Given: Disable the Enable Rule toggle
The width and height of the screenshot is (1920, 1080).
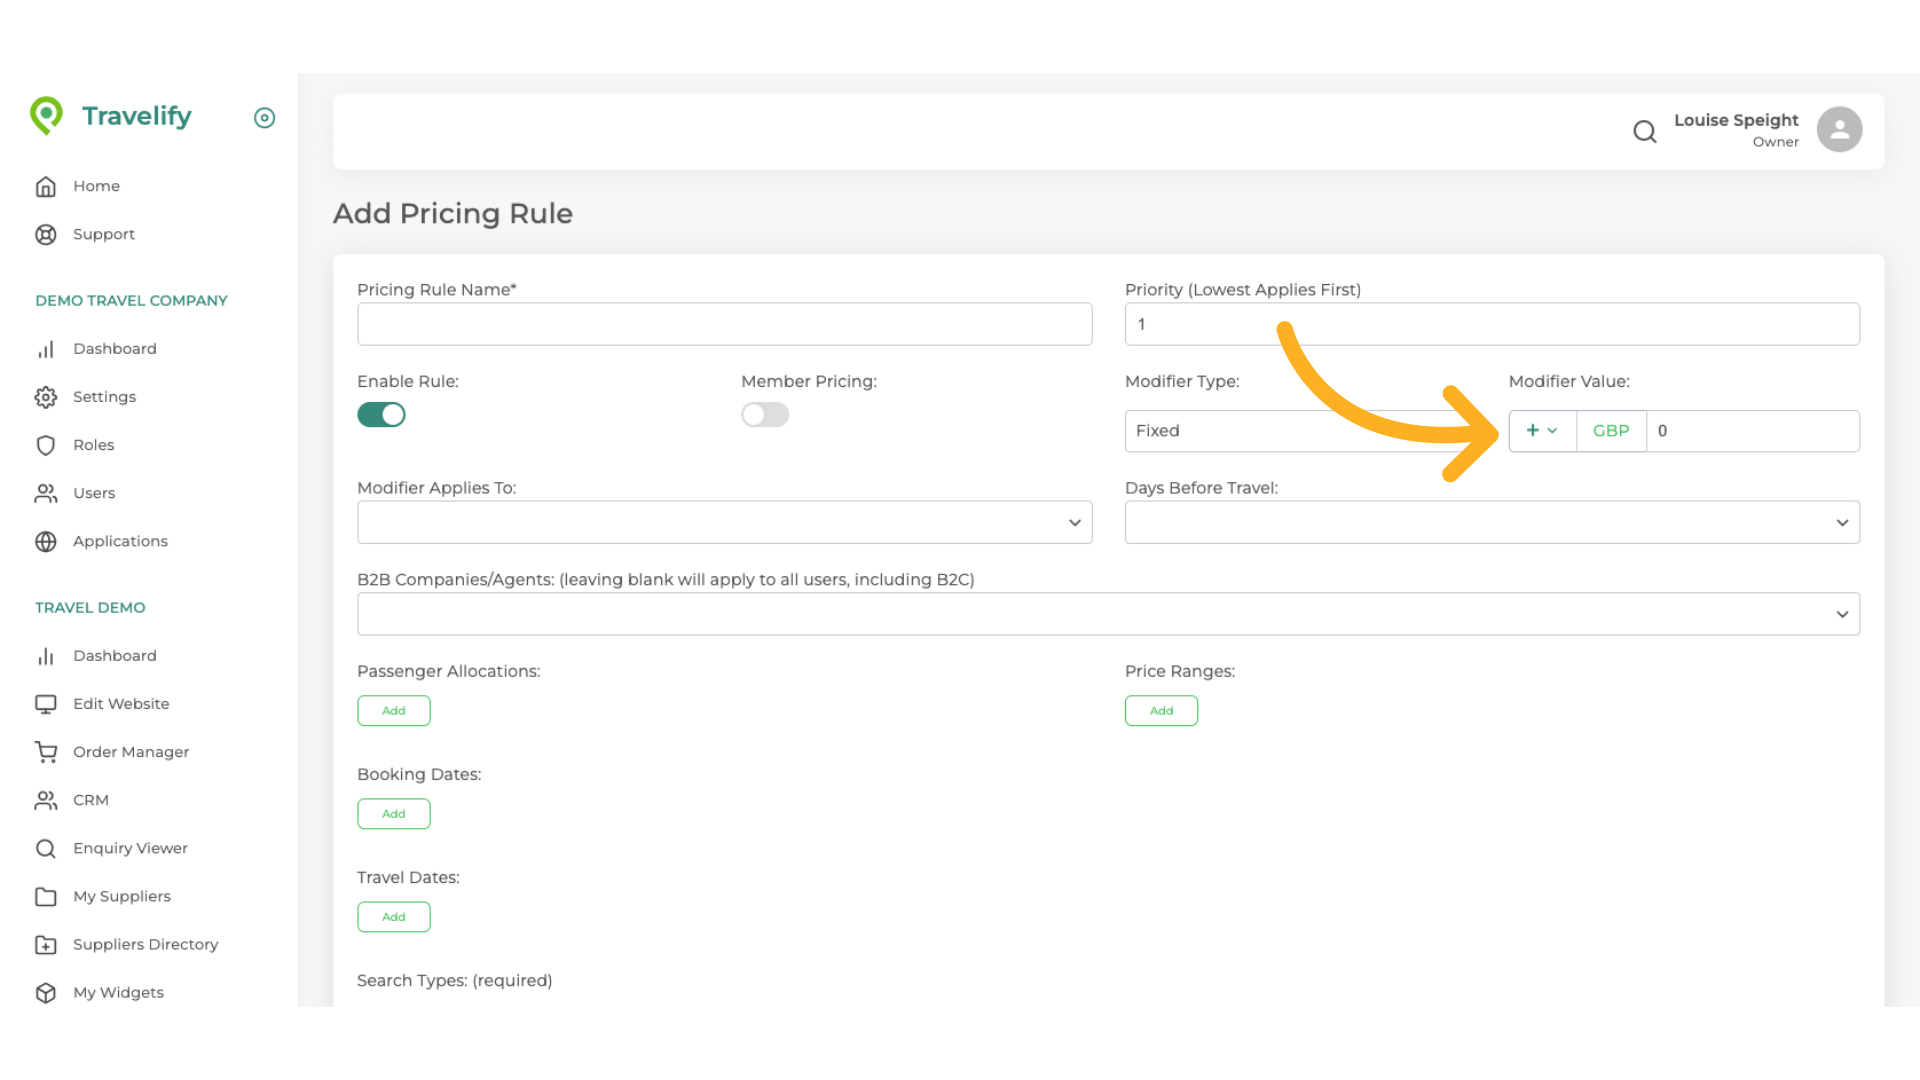Looking at the screenshot, I should [381, 415].
